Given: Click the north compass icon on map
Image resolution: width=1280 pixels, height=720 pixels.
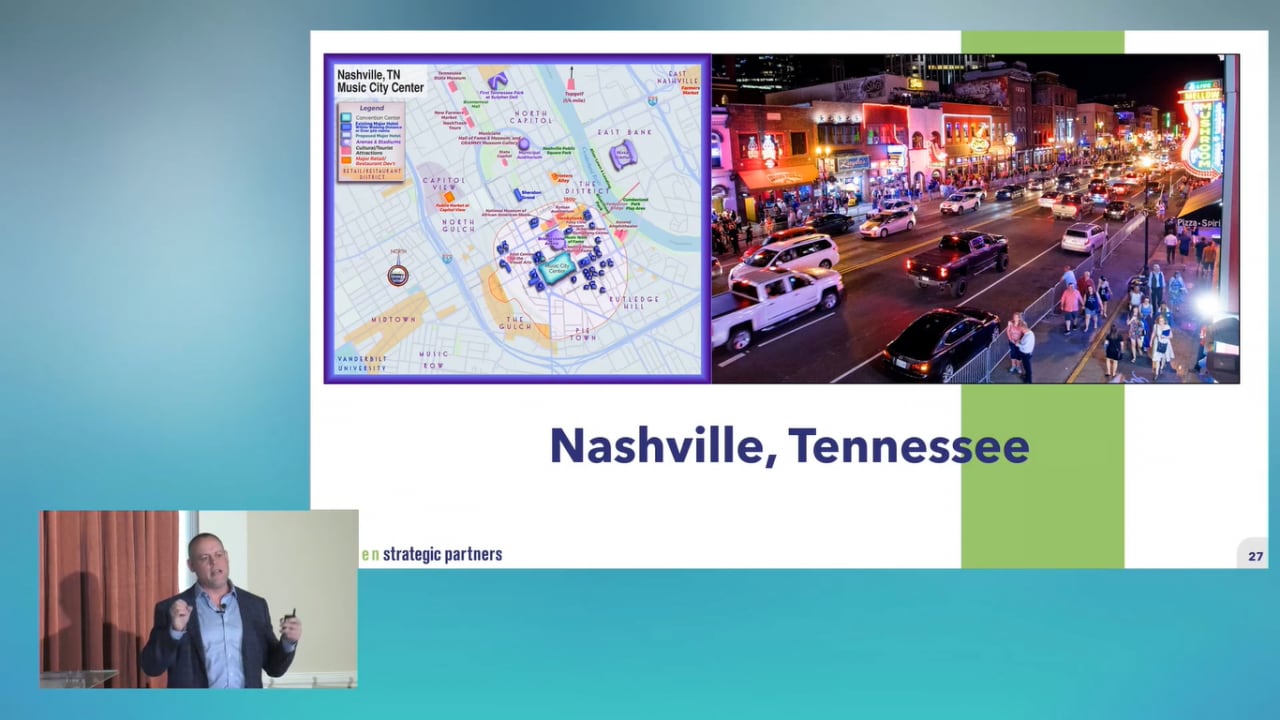Looking at the screenshot, I should click(398, 274).
